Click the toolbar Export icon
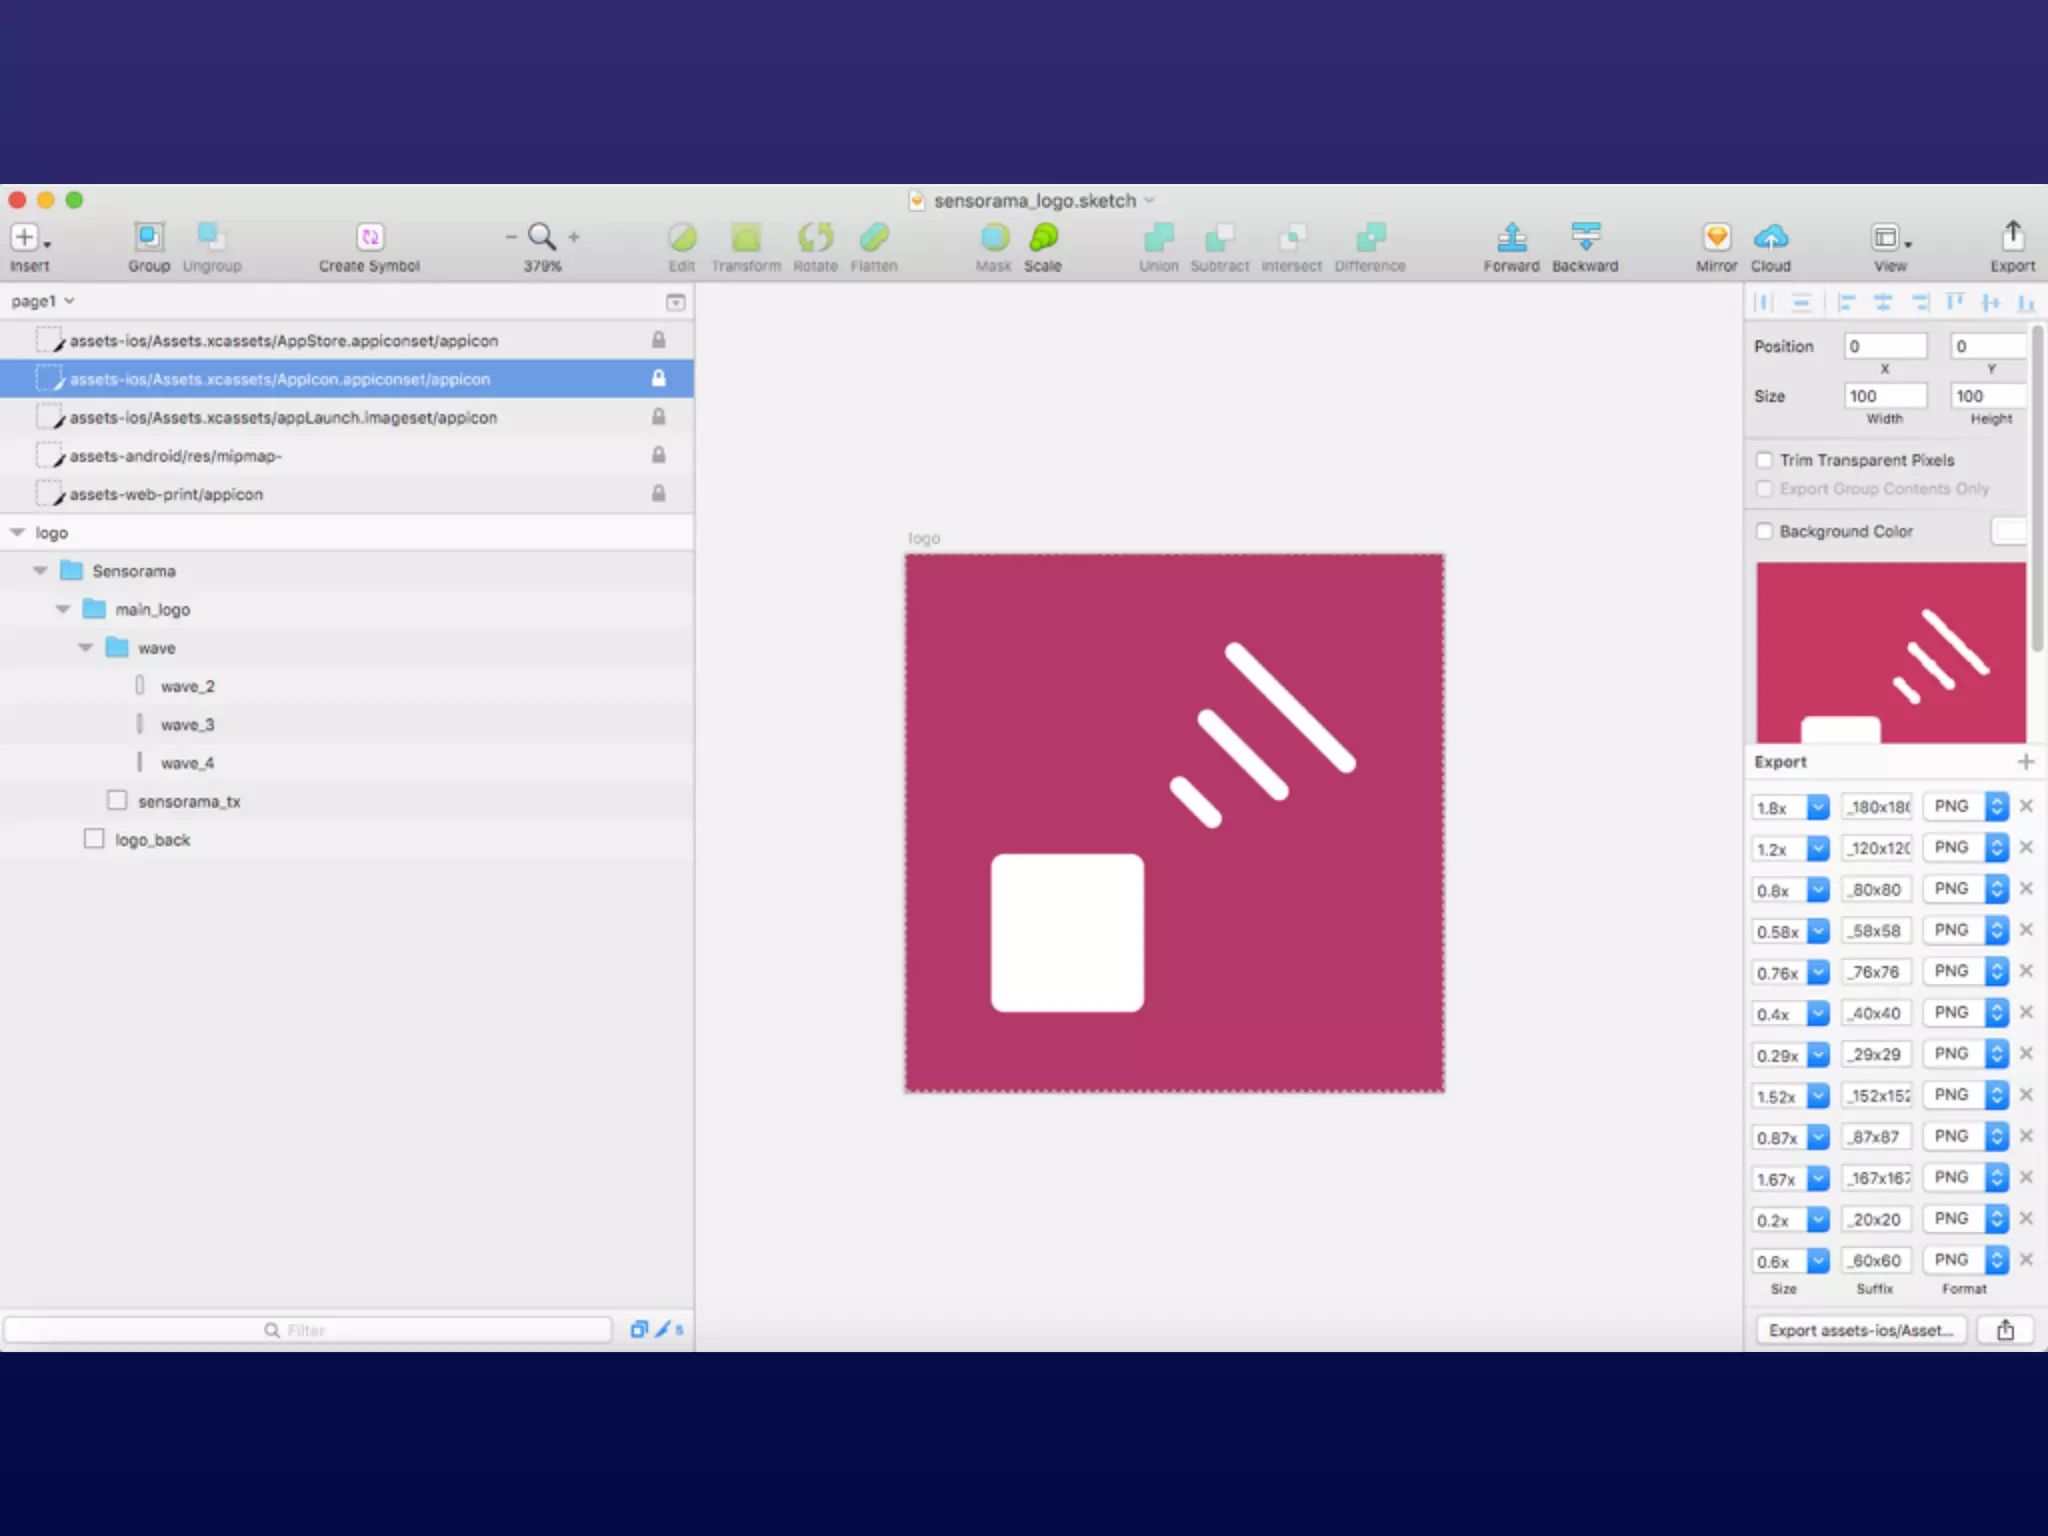 [x=2012, y=237]
